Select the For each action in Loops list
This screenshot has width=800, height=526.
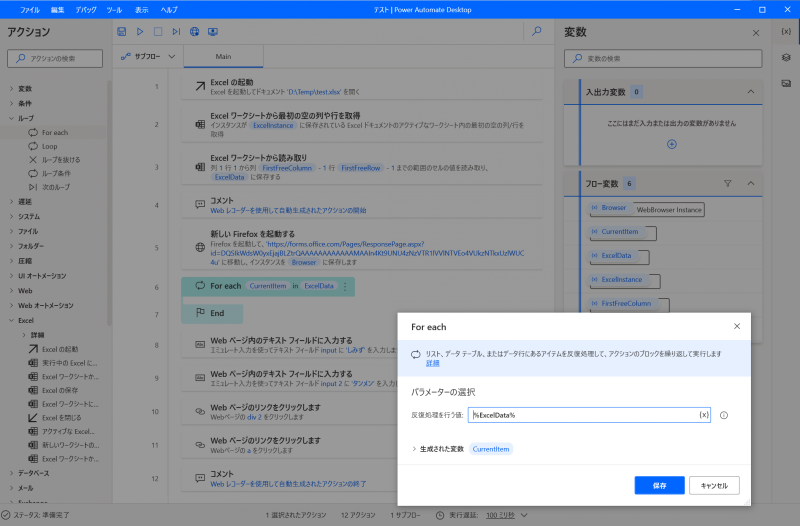(55, 132)
